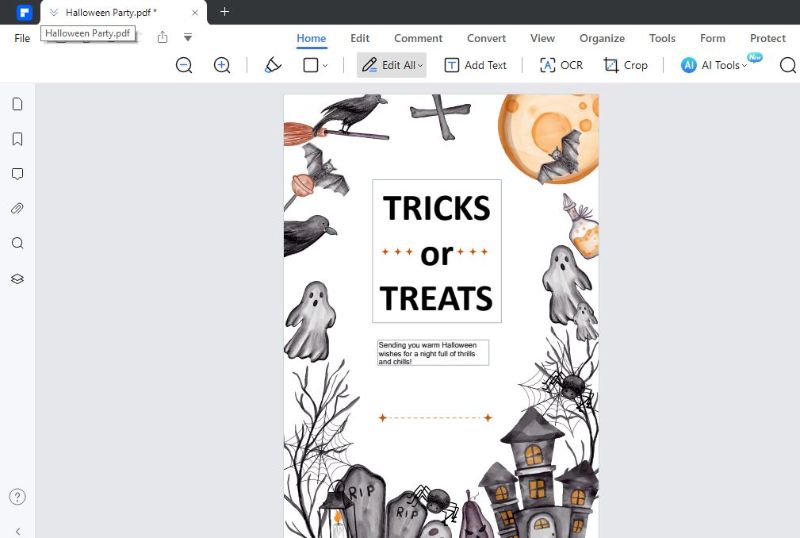Add a new tab with plus
This screenshot has width=800, height=538.
pos(224,12)
